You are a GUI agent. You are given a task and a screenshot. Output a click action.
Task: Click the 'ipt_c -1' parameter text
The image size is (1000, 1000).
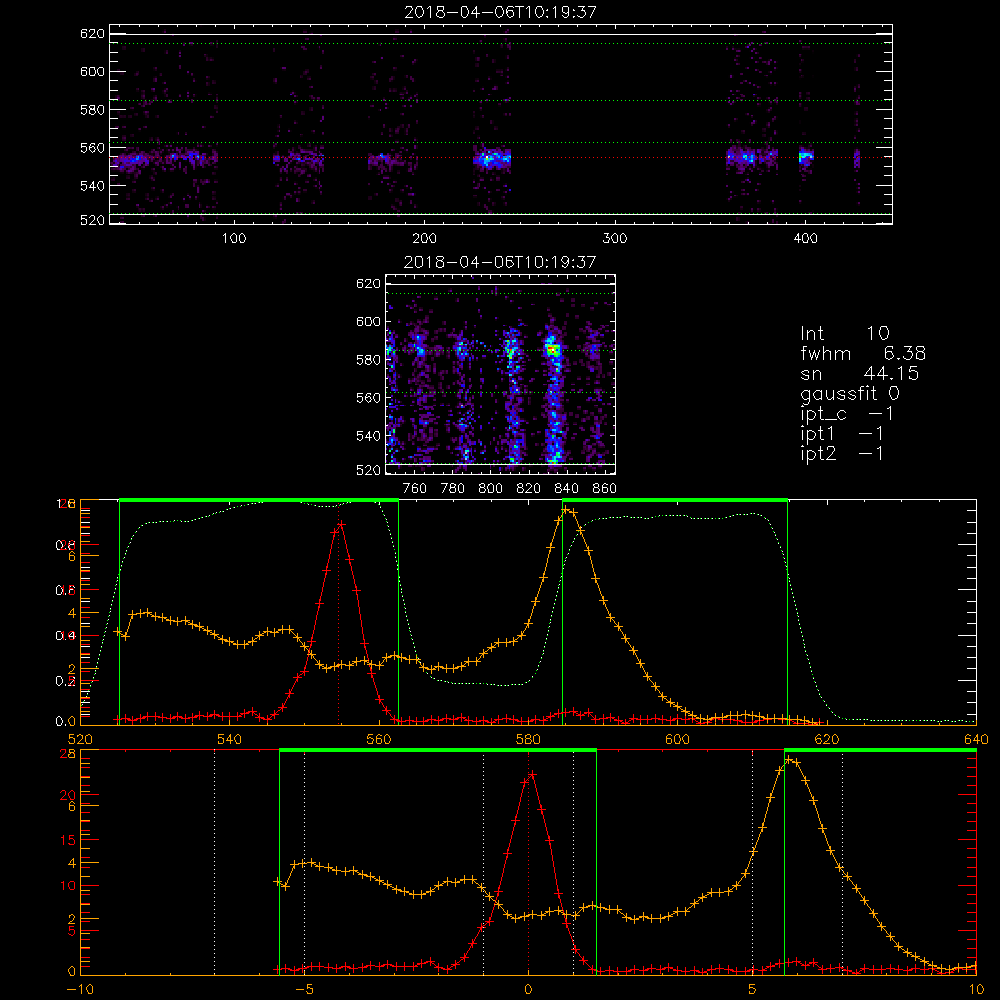pos(847,413)
